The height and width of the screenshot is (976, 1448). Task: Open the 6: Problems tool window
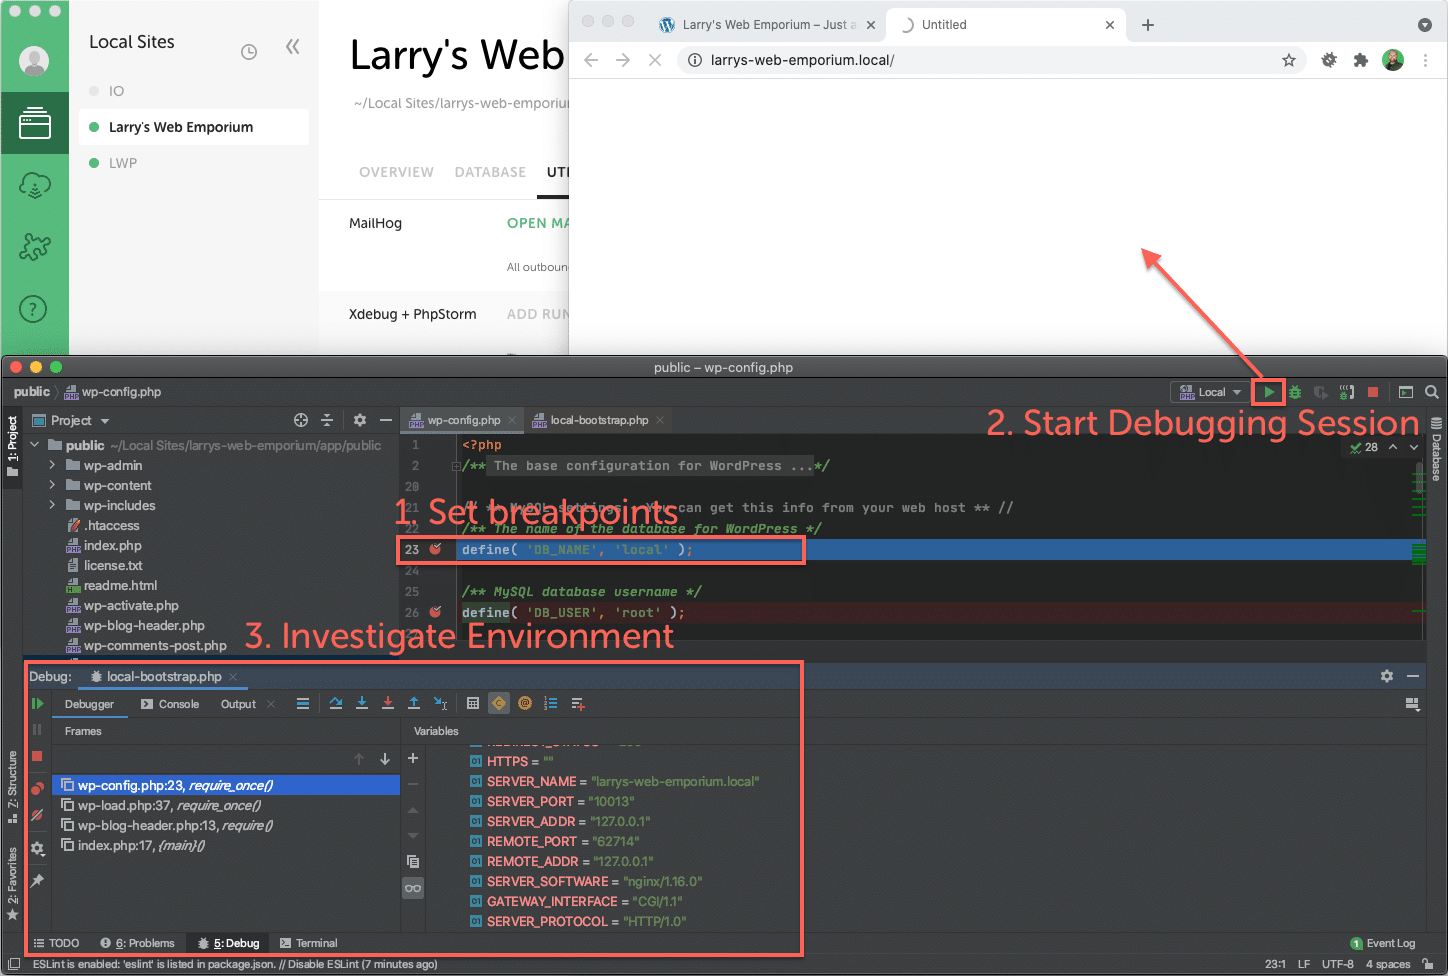coord(137,943)
